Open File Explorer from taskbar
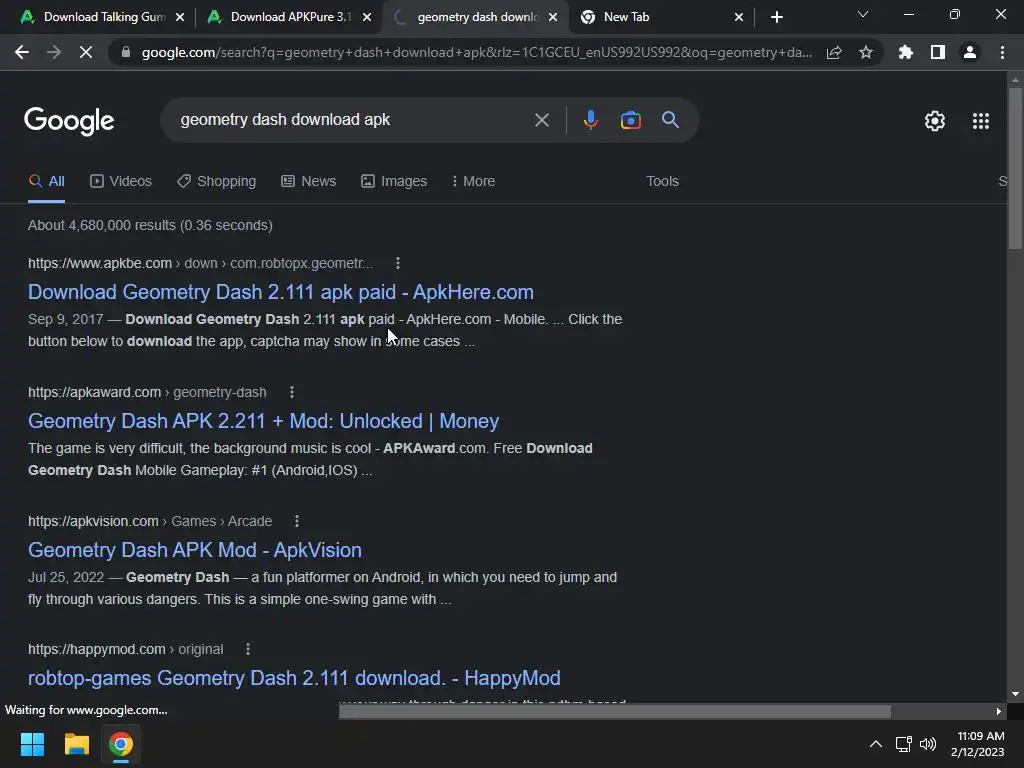 click(x=76, y=744)
